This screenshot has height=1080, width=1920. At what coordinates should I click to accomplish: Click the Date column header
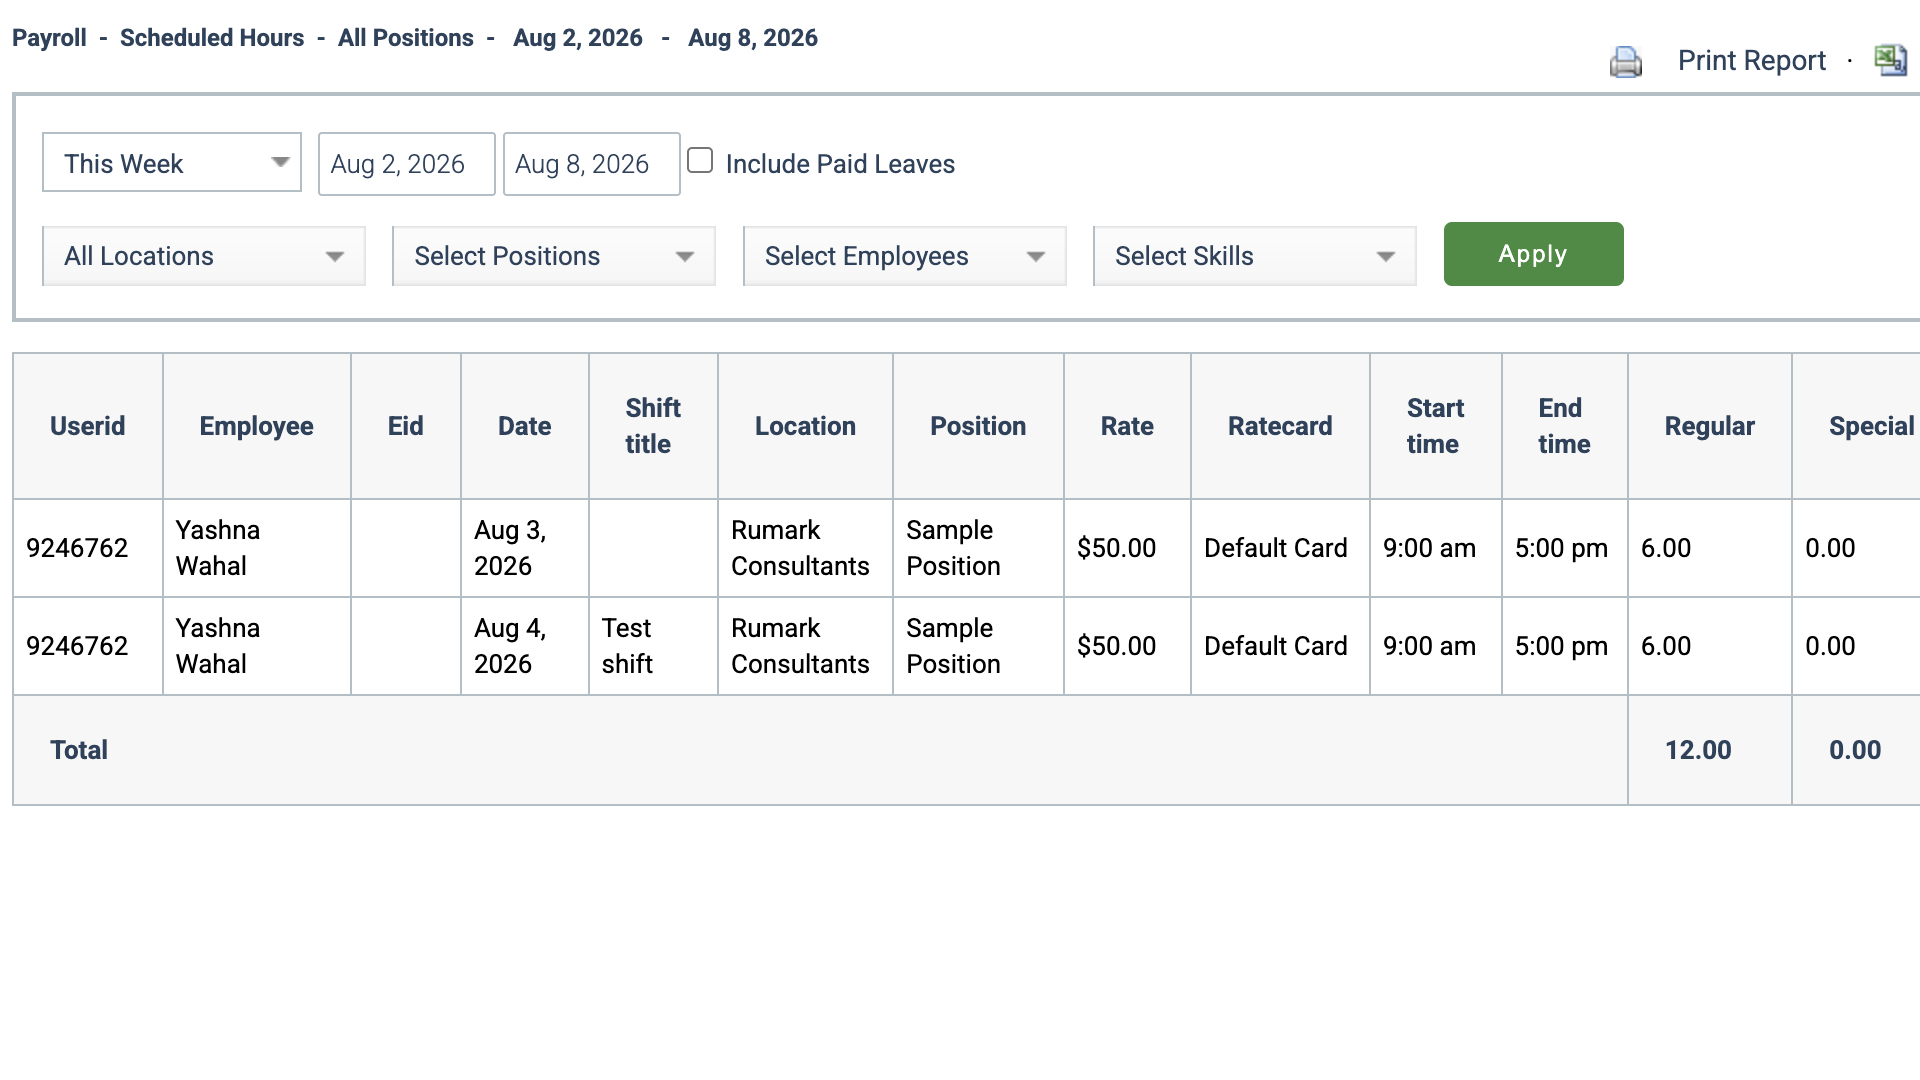point(524,426)
